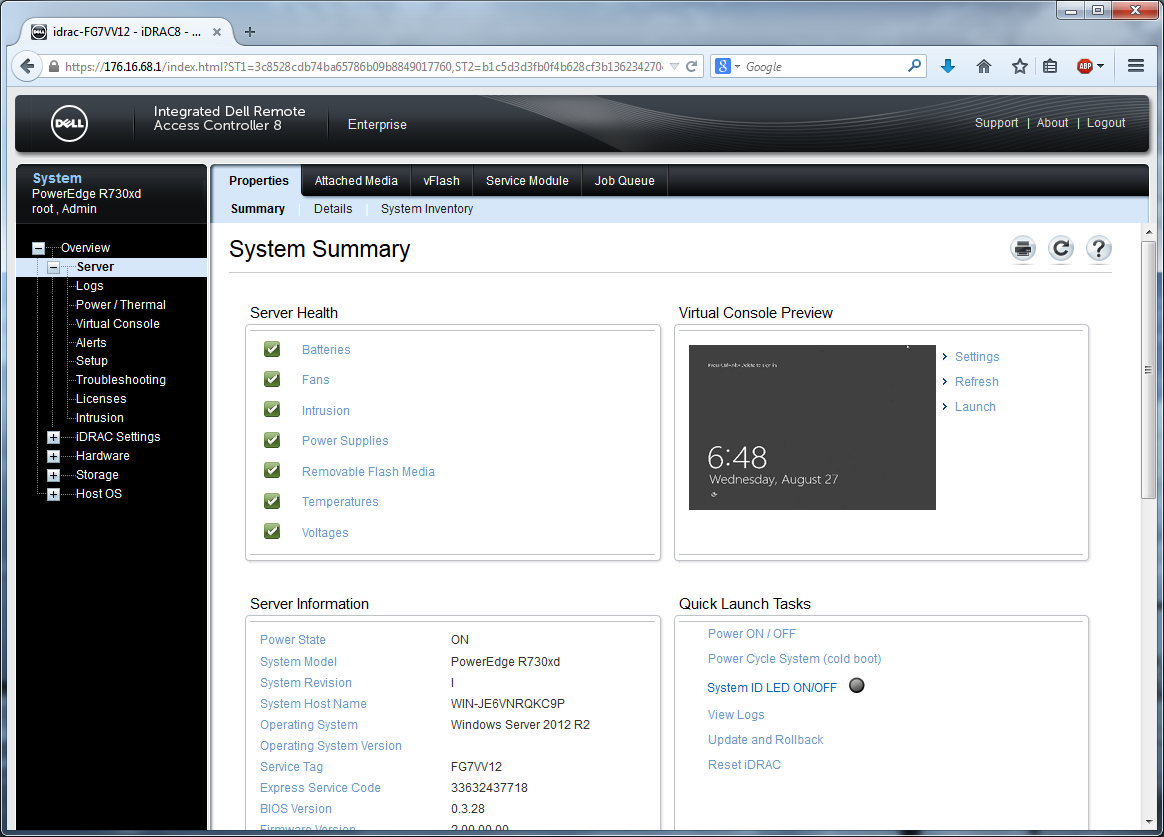Go to browser home page icon

click(x=984, y=66)
